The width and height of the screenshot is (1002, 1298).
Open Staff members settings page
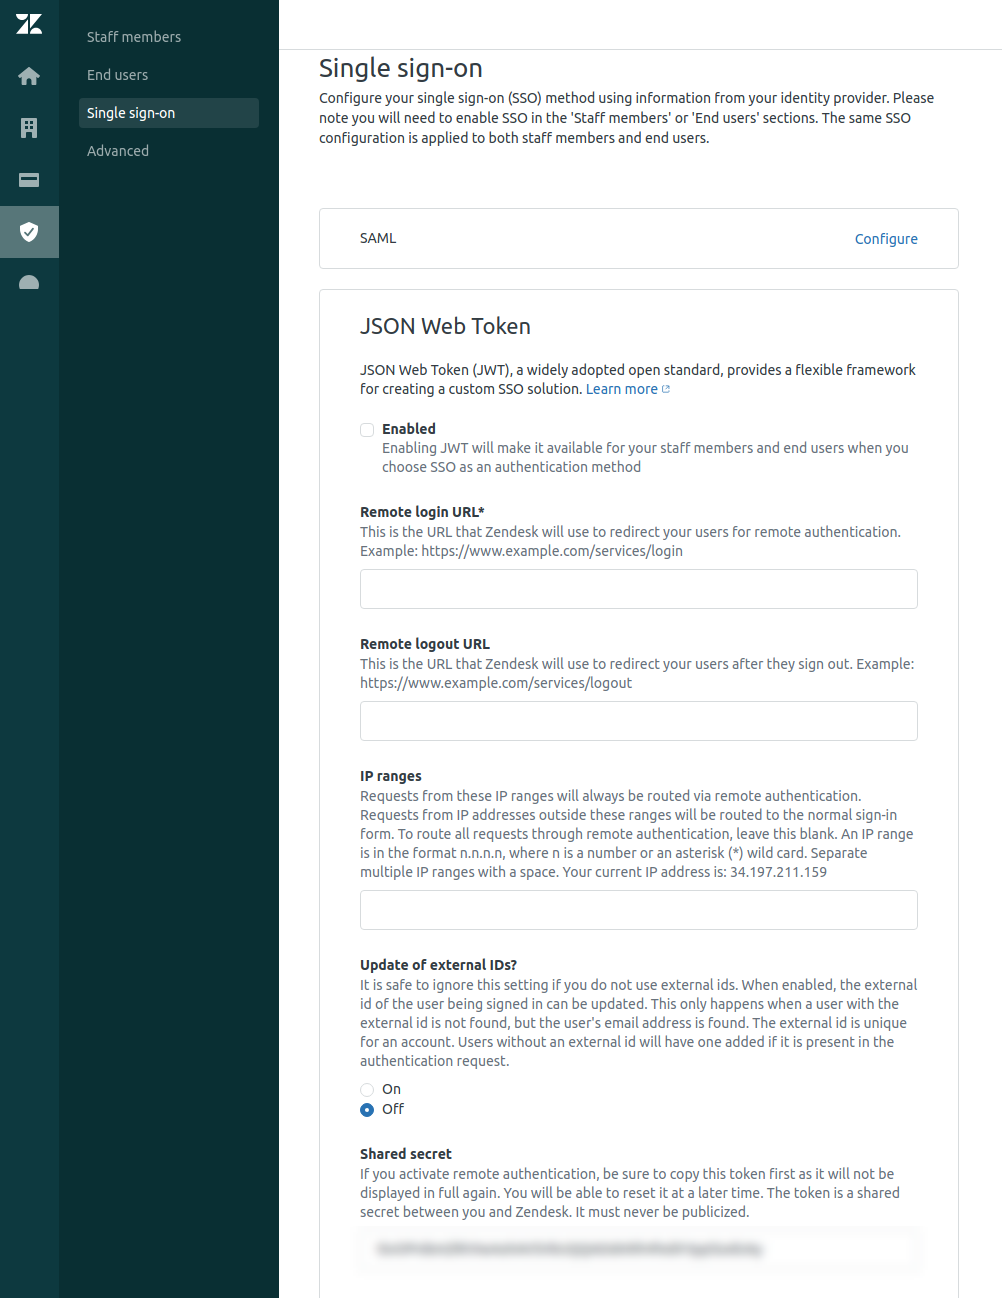[134, 37]
